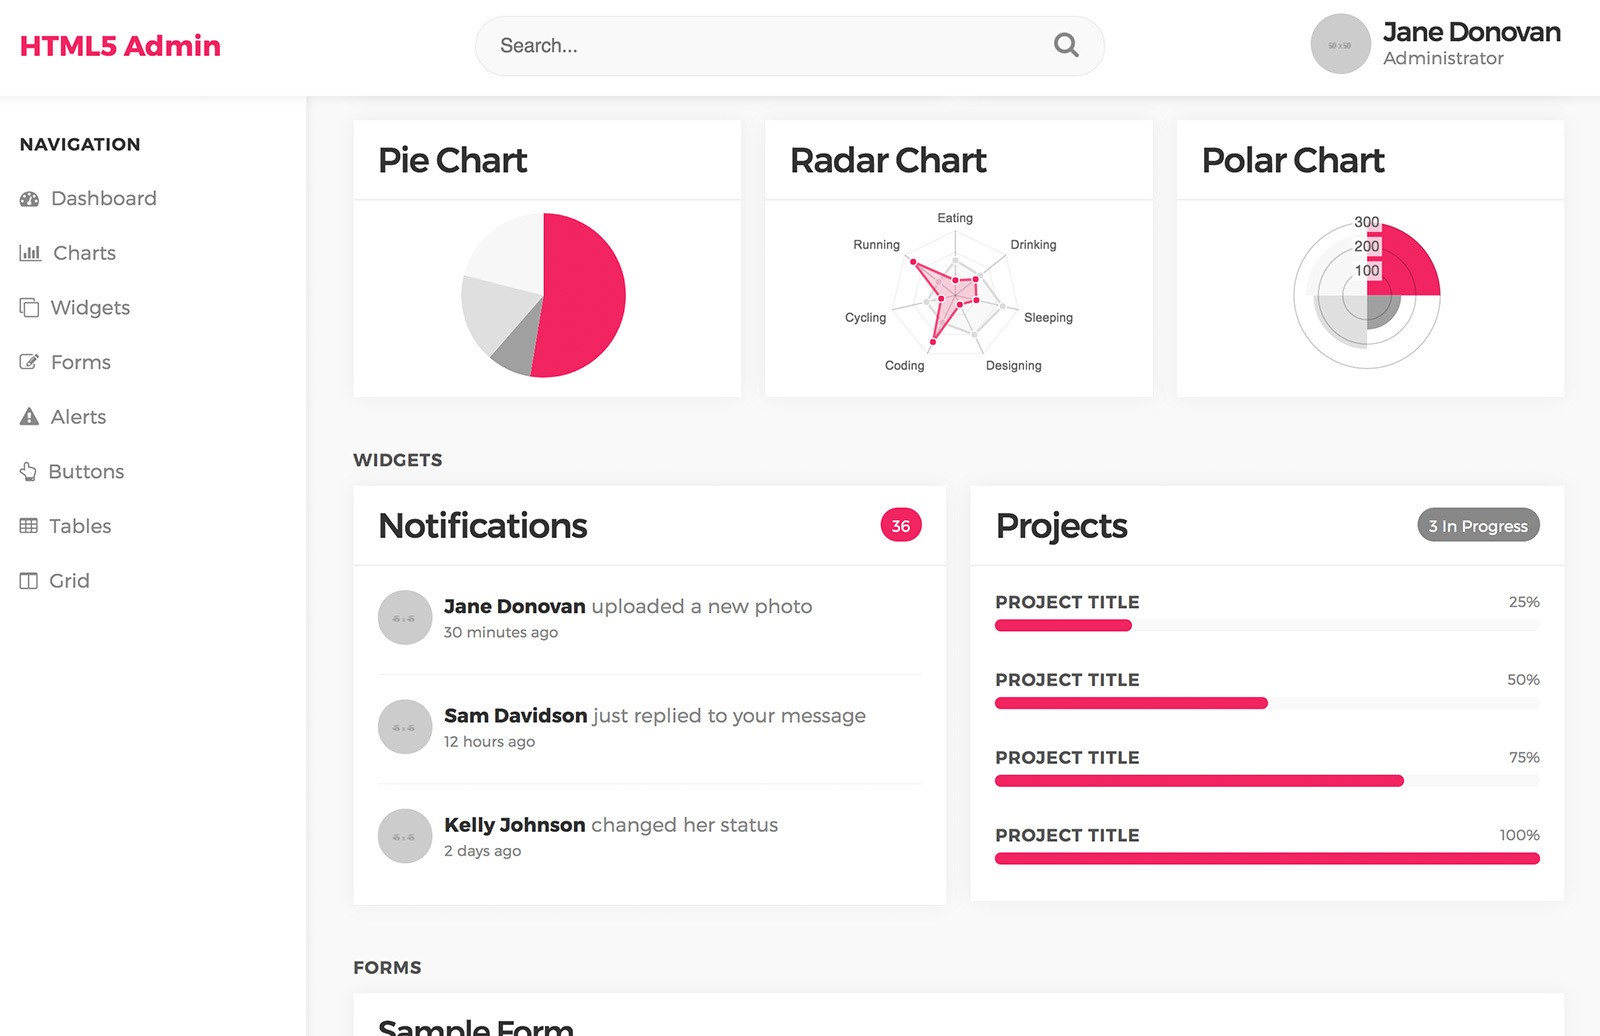This screenshot has height=1036, width=1600.
Task: Click the Dashboard gauge icon in sidebar
Action: coord(29,199)
